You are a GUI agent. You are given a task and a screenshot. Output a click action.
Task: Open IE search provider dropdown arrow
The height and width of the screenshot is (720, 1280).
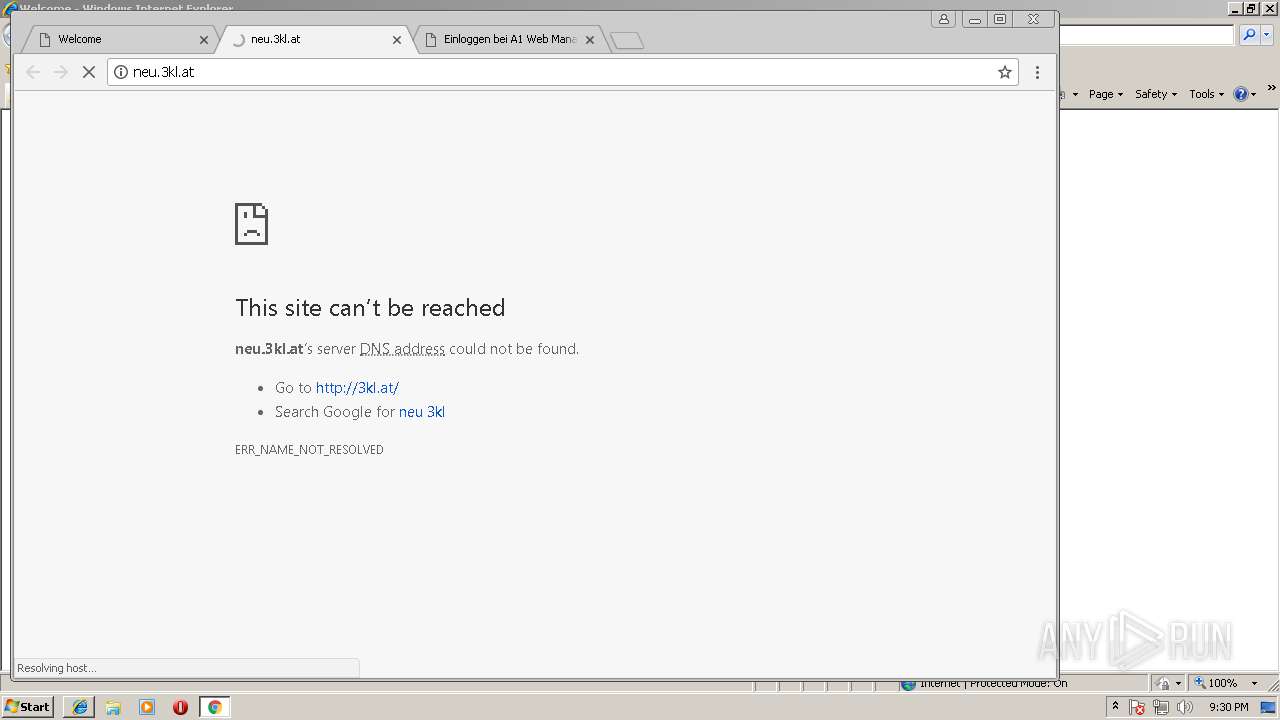coord(1266,35)
